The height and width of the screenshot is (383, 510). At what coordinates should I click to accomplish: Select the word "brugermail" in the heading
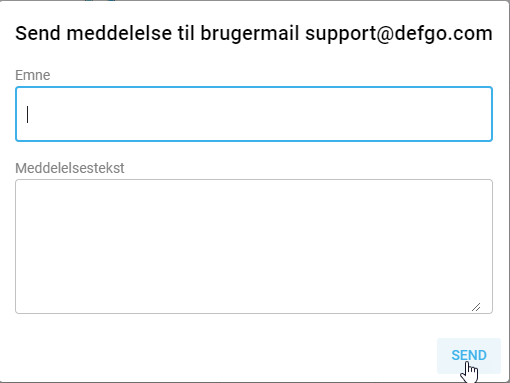(x=249, y=34)
